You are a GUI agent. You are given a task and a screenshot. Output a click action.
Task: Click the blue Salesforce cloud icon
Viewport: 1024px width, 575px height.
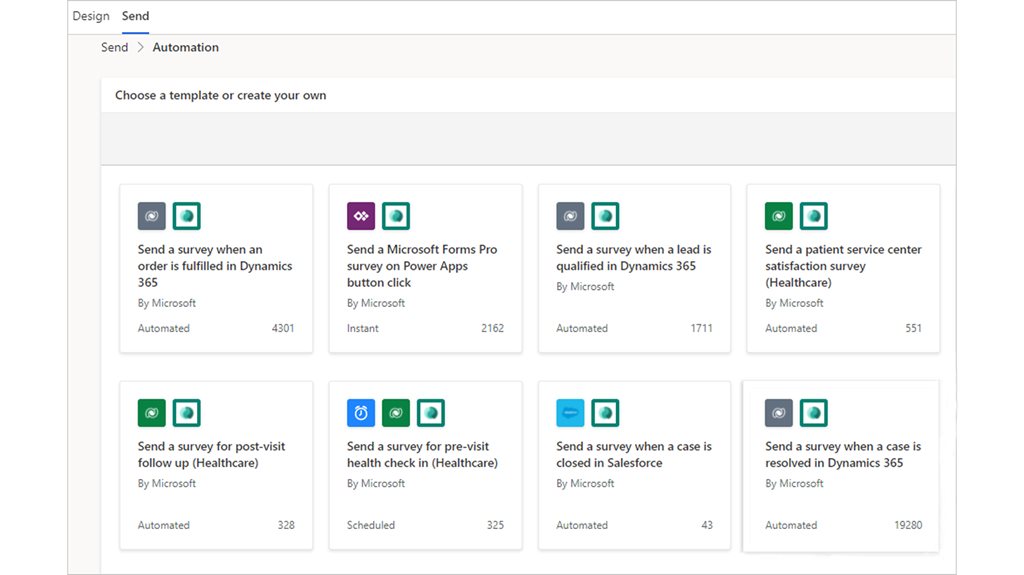570,413
